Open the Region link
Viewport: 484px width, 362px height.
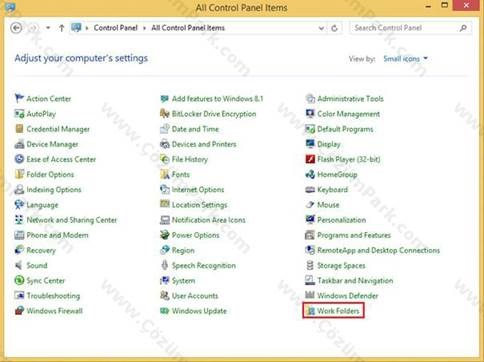click(183, 250)
